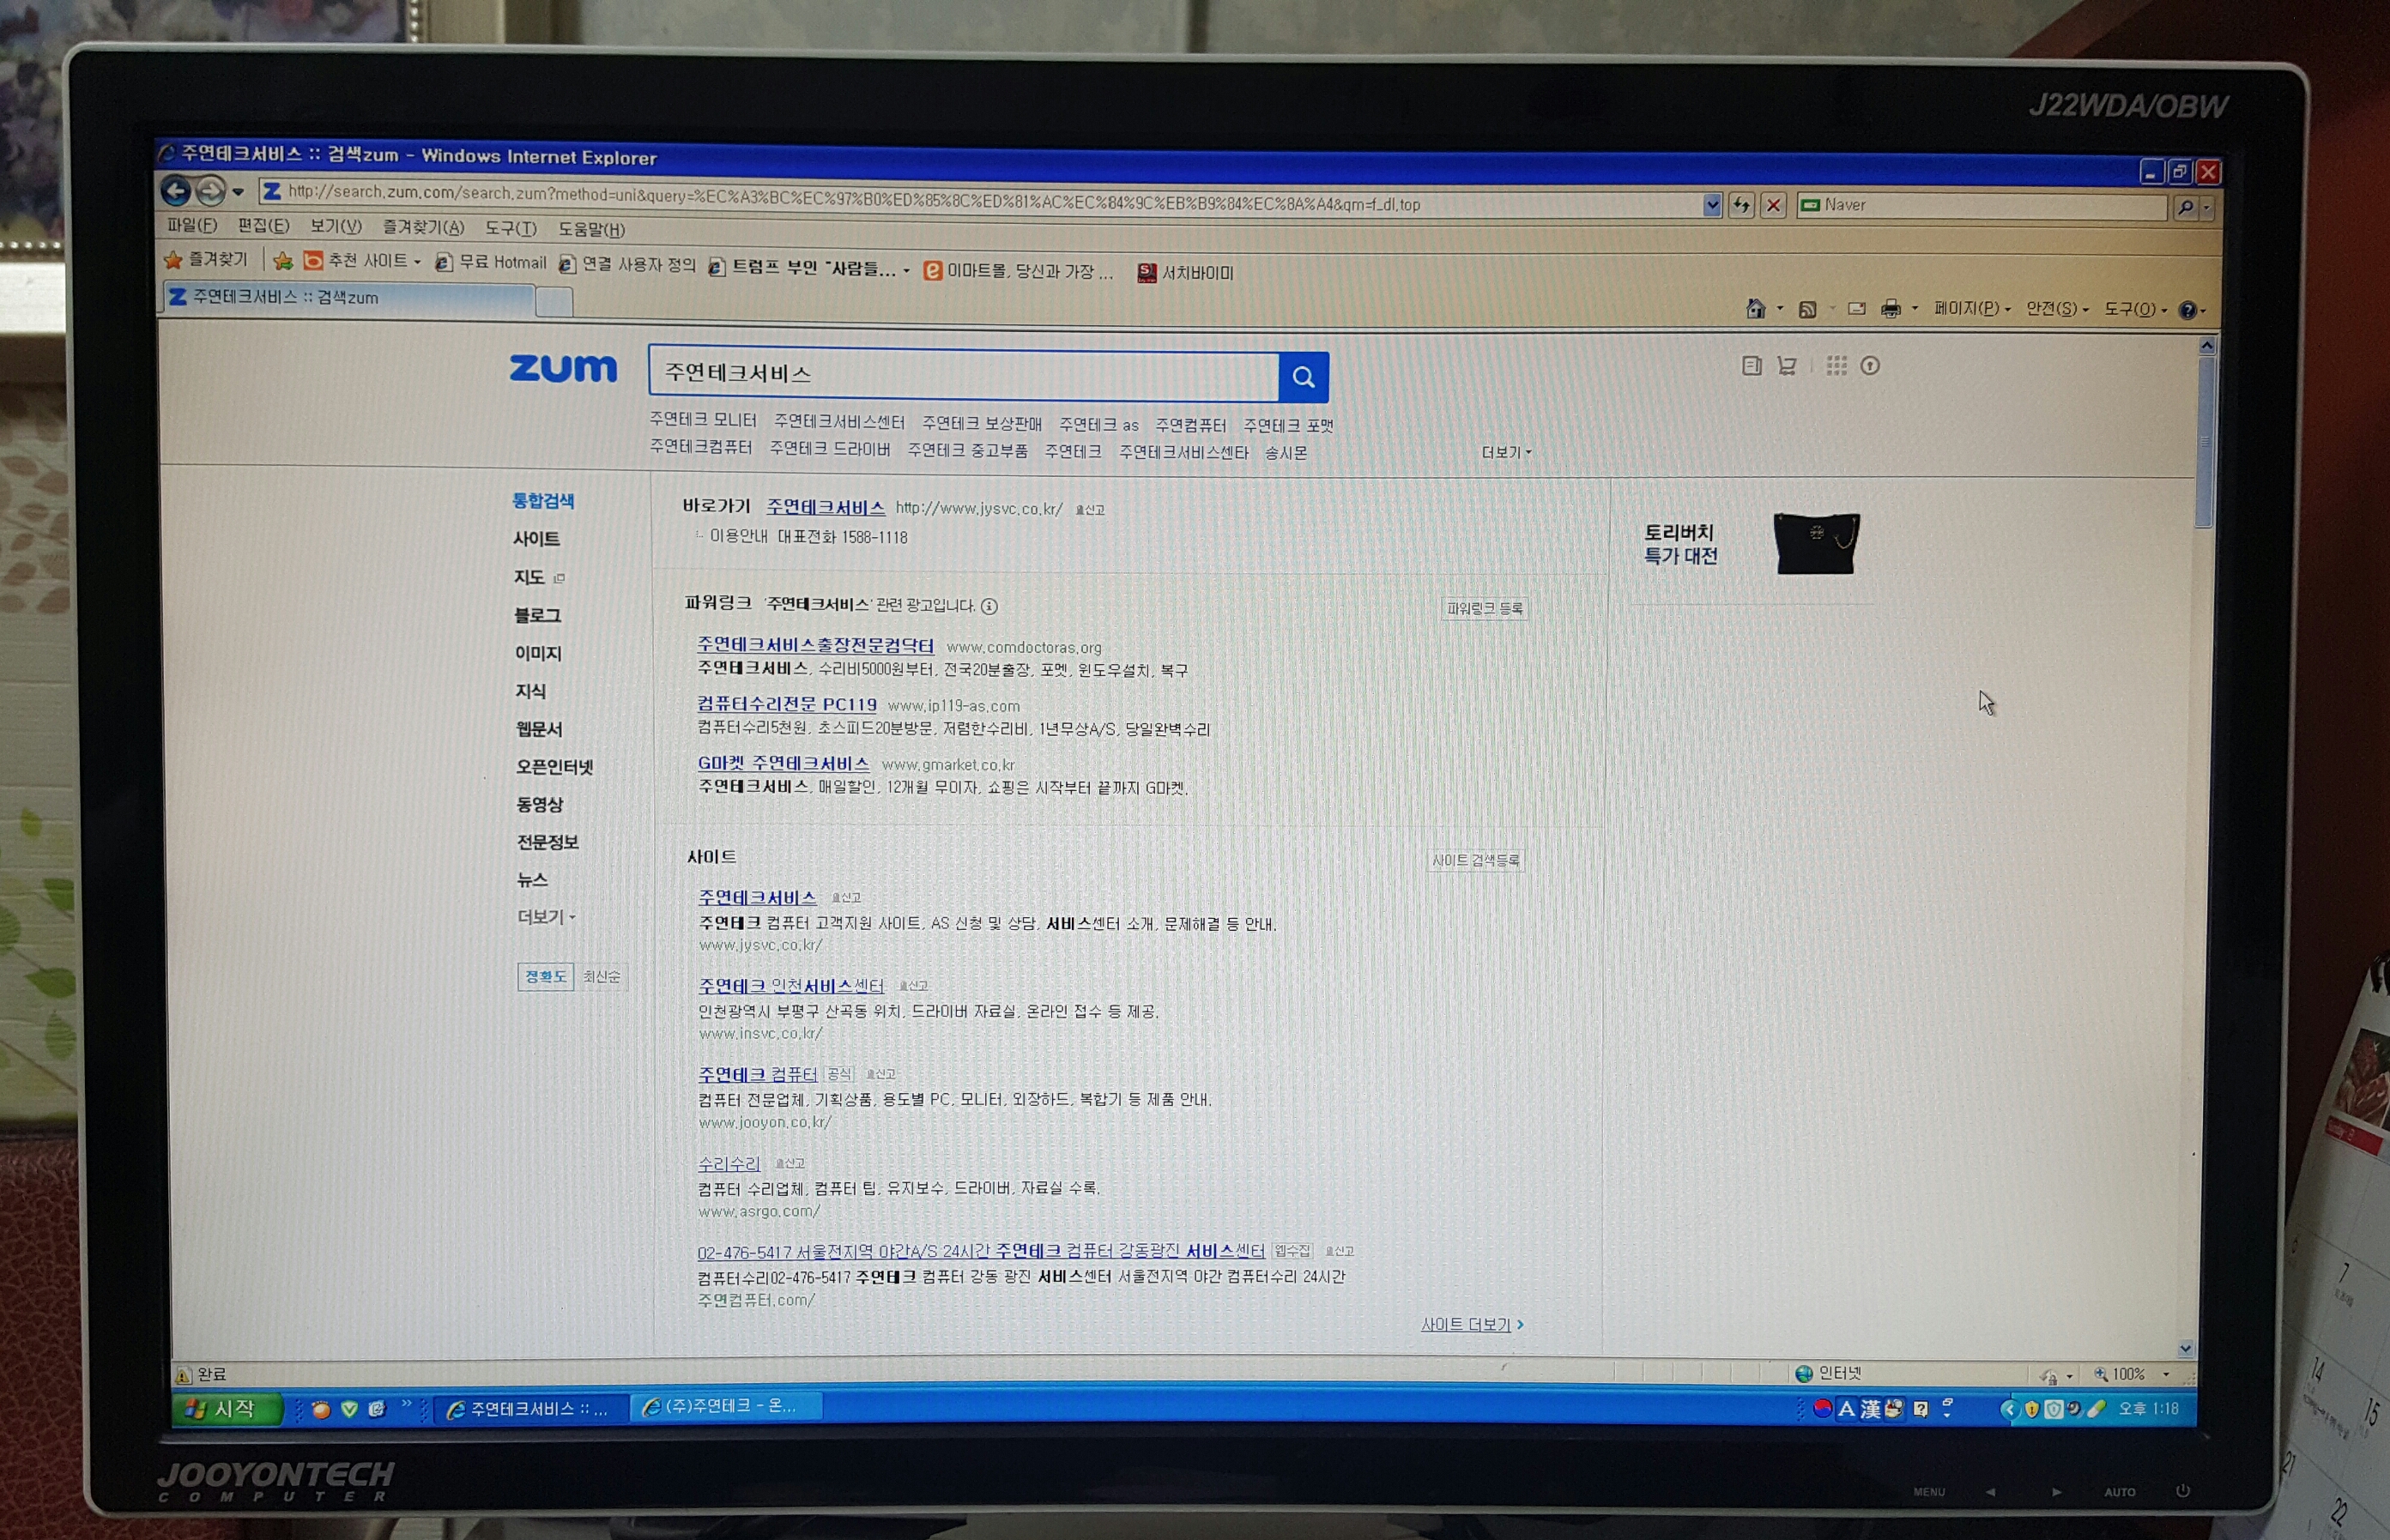Click 사이트 더보기 link
The image size is (2390, 1540).
pyautogui.click(x=1472, y=1325)
